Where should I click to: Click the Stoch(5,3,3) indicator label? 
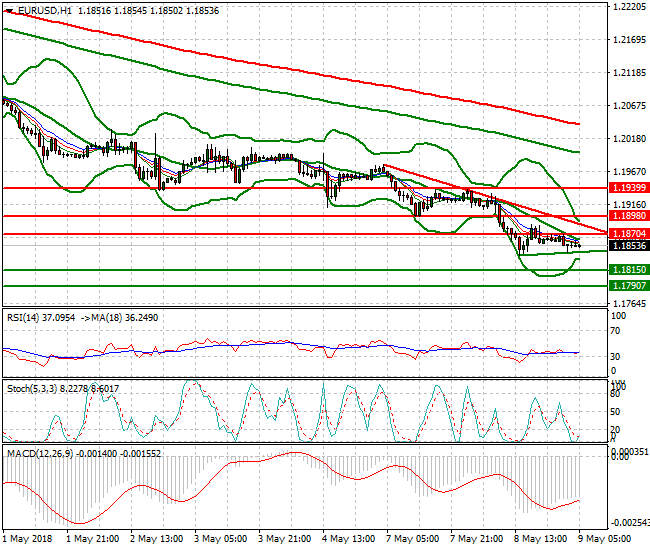(x=32, y=385)
